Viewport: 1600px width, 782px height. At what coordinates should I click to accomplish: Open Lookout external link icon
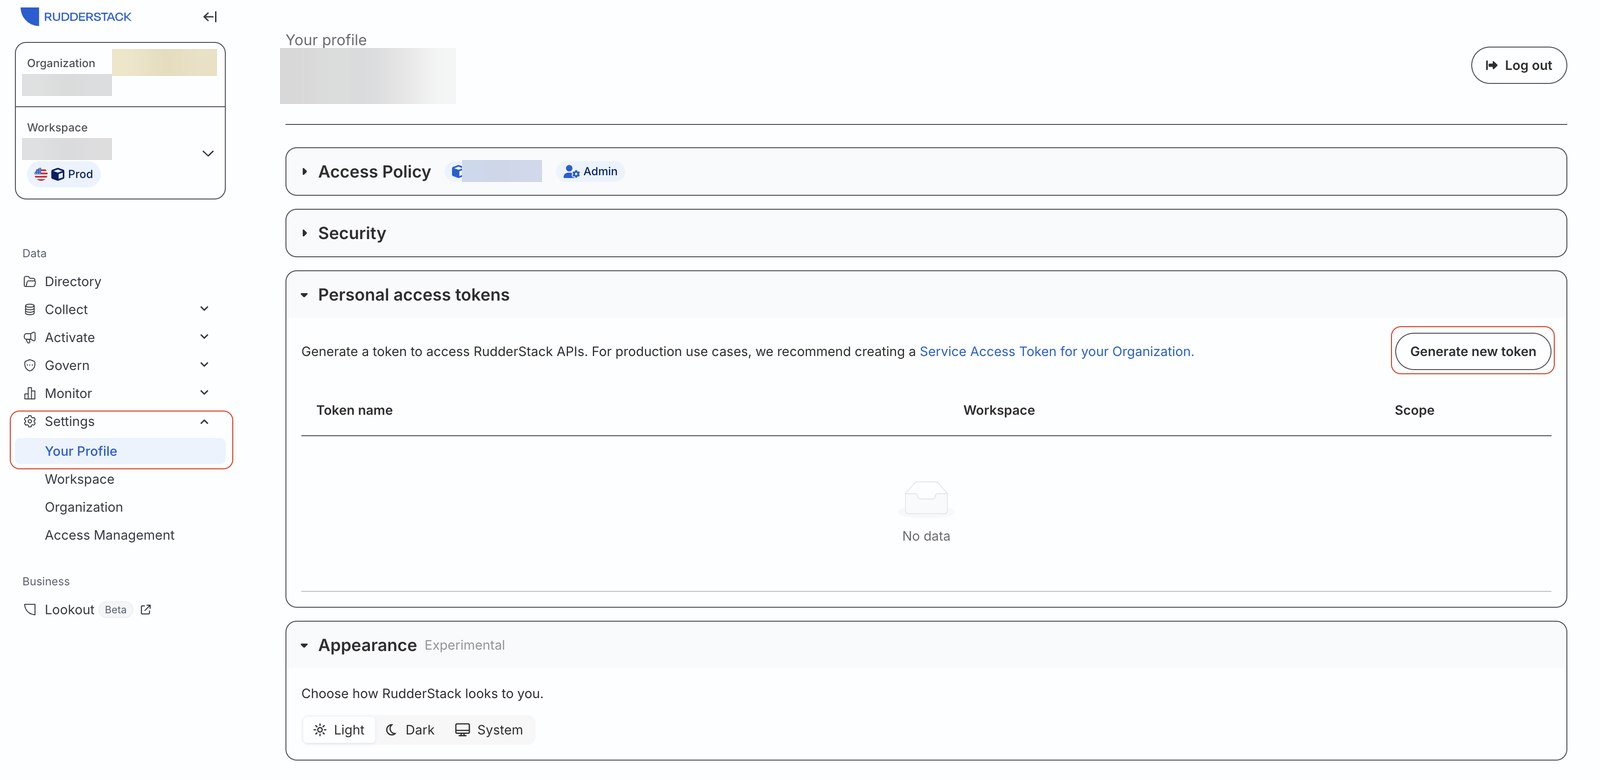(146, 610)
